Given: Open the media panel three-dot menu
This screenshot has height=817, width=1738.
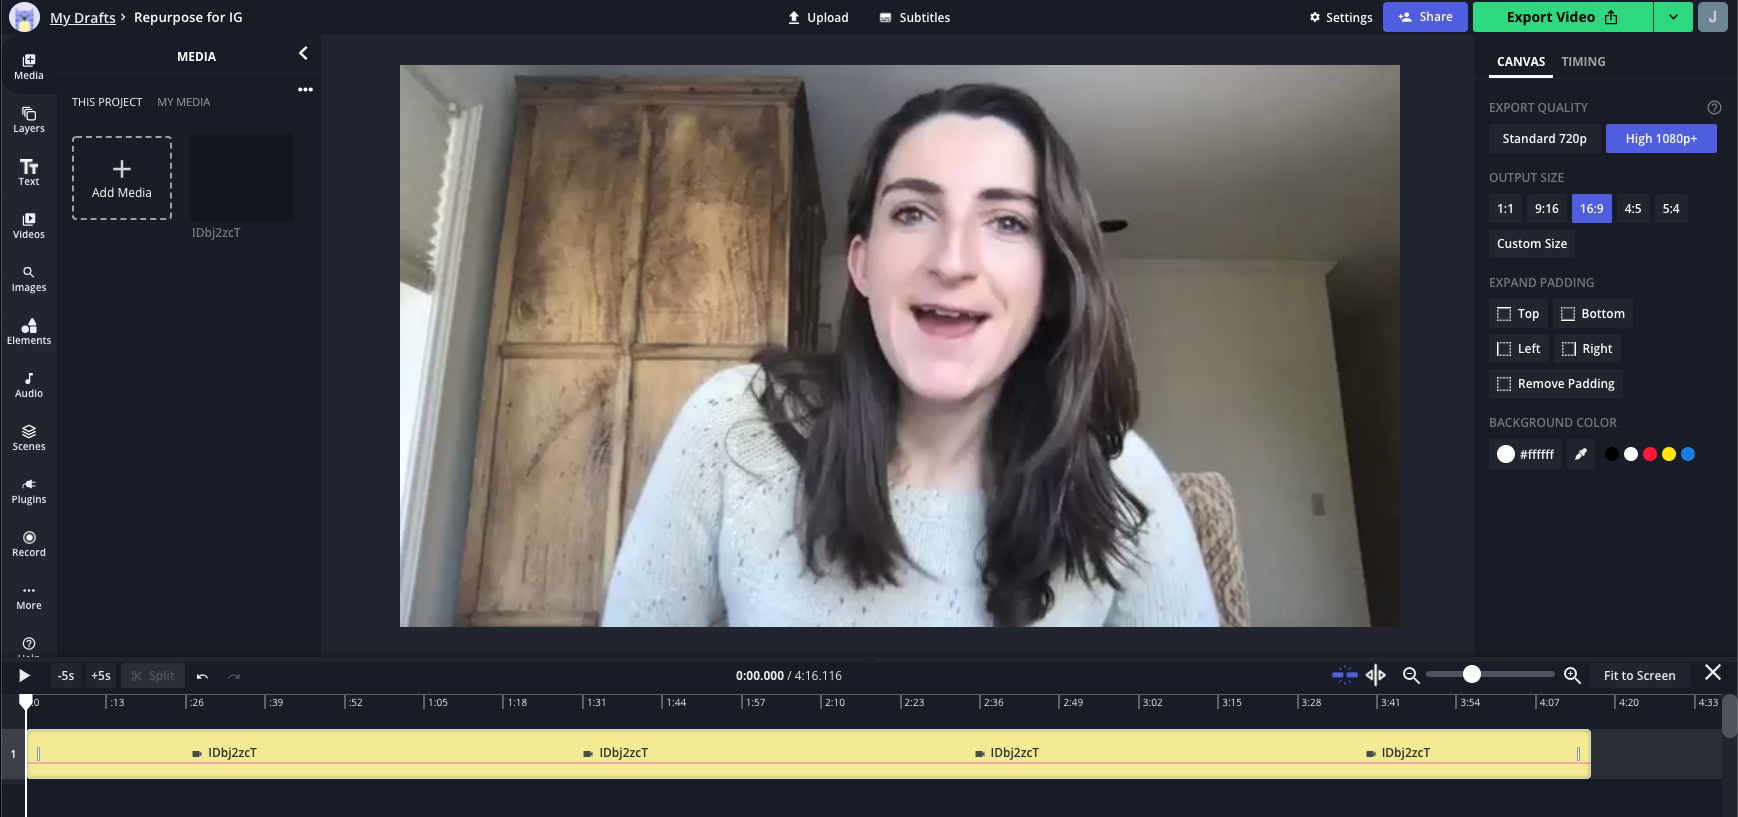Looking at the screenshot, I should pyautogui.click(x=305, y=90).
